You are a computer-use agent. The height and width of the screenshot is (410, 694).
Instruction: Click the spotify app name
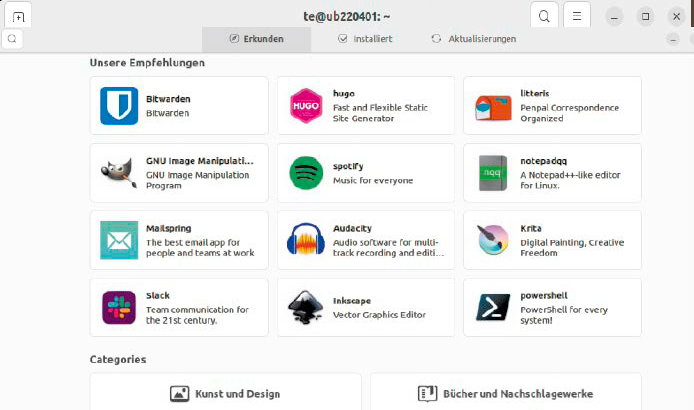tap(348, 166)
